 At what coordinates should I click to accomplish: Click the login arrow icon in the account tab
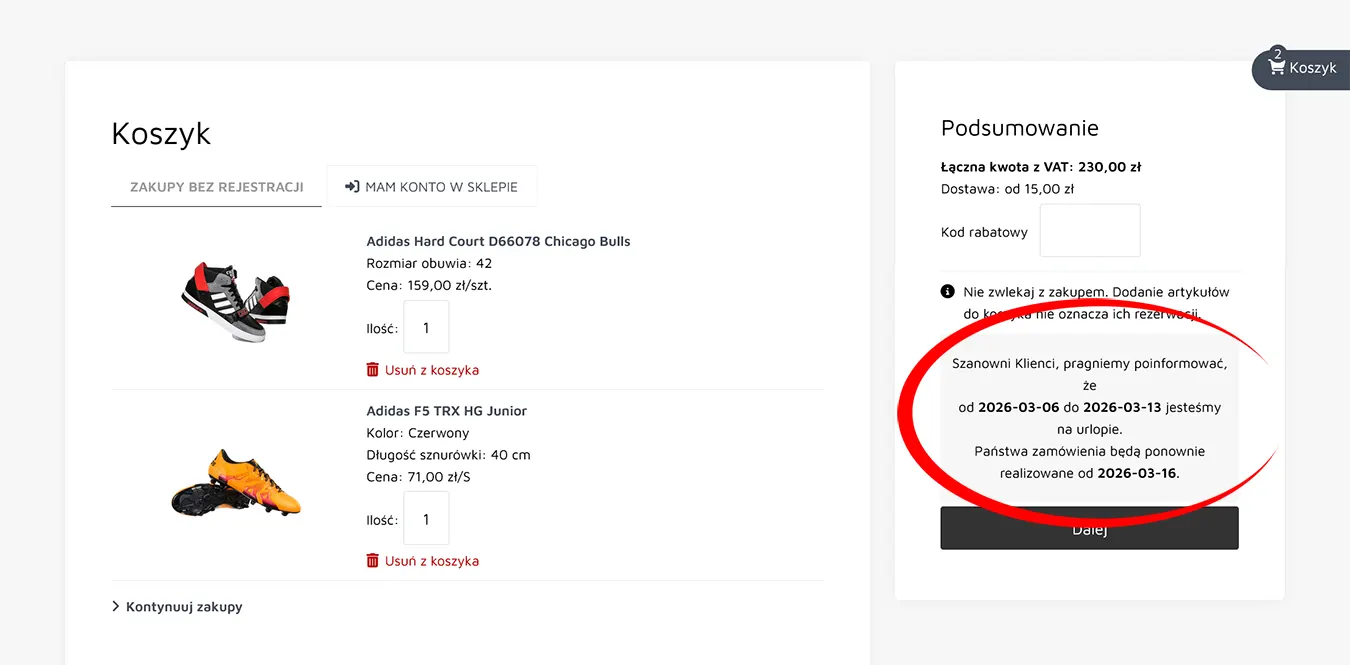(x=352, y=187)
